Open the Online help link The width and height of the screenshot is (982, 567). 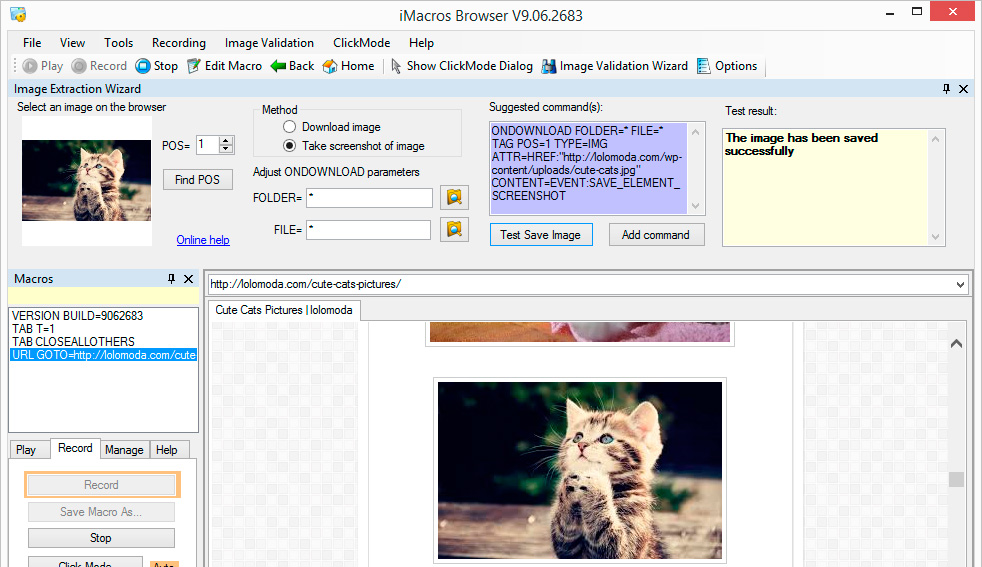tap(203, 240)
